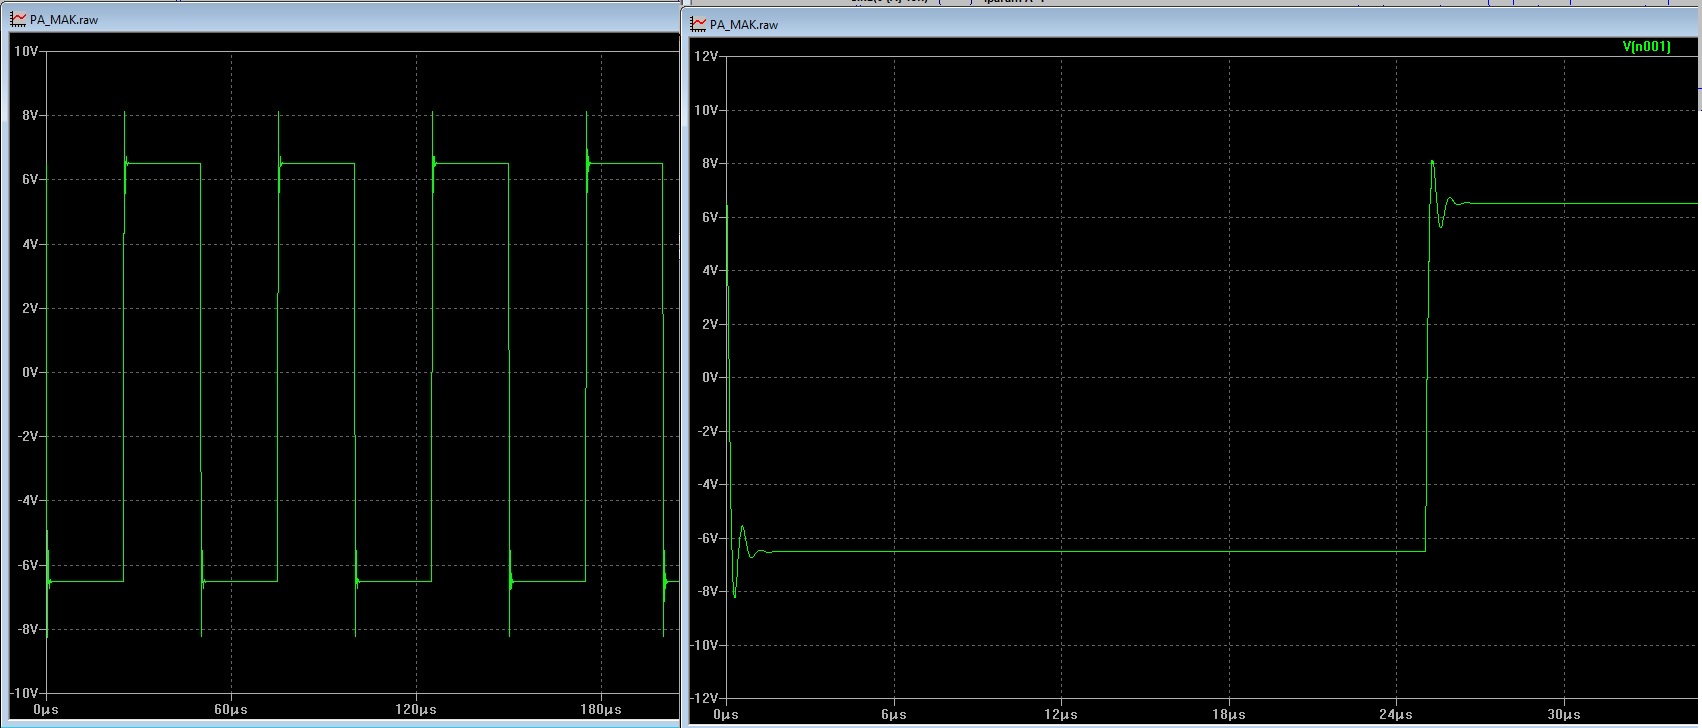Click the 12µs time axis label

[x=1061, y=715]
